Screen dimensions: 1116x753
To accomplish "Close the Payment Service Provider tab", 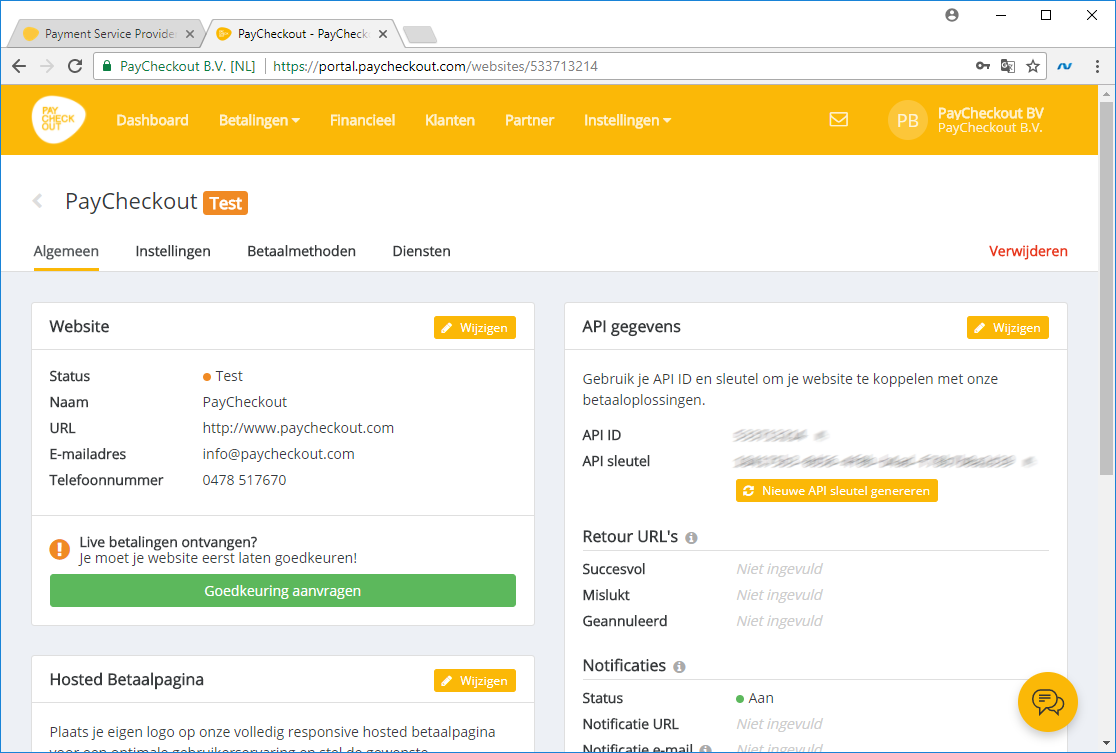I will (x=189, y=33).
